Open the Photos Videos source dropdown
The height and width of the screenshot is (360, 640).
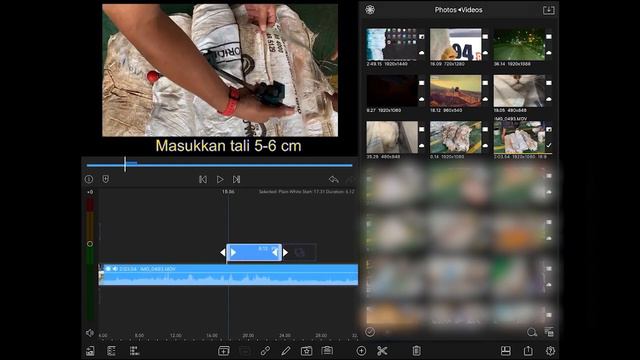pos(458,10)
